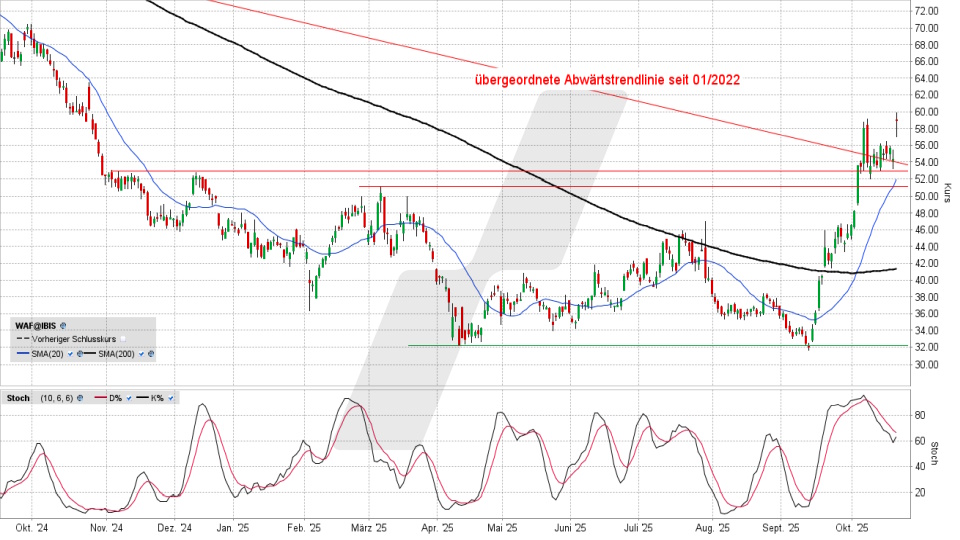
Task: Hide the K% stochastic line checkbox
Action: (x=171, y=398)
